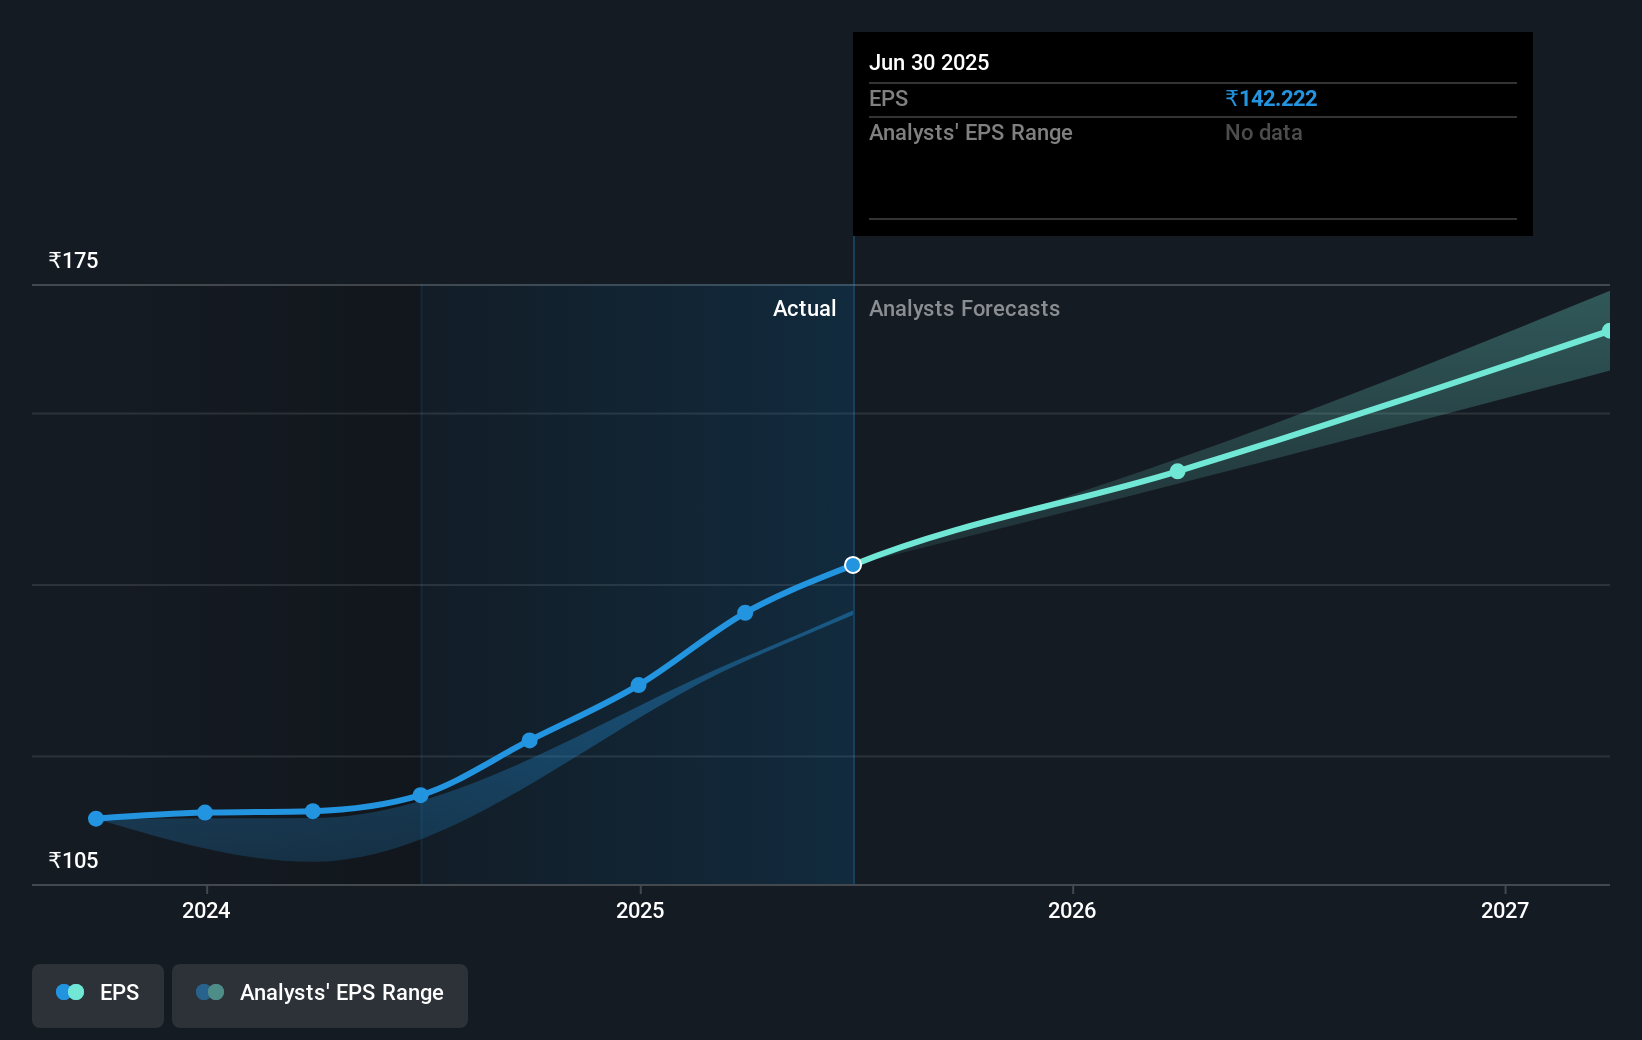This screenshot has width=1642, height=1040.
Task: Select the EPS data point at mid-2024 shaded start
Action: tap(421, 795)
